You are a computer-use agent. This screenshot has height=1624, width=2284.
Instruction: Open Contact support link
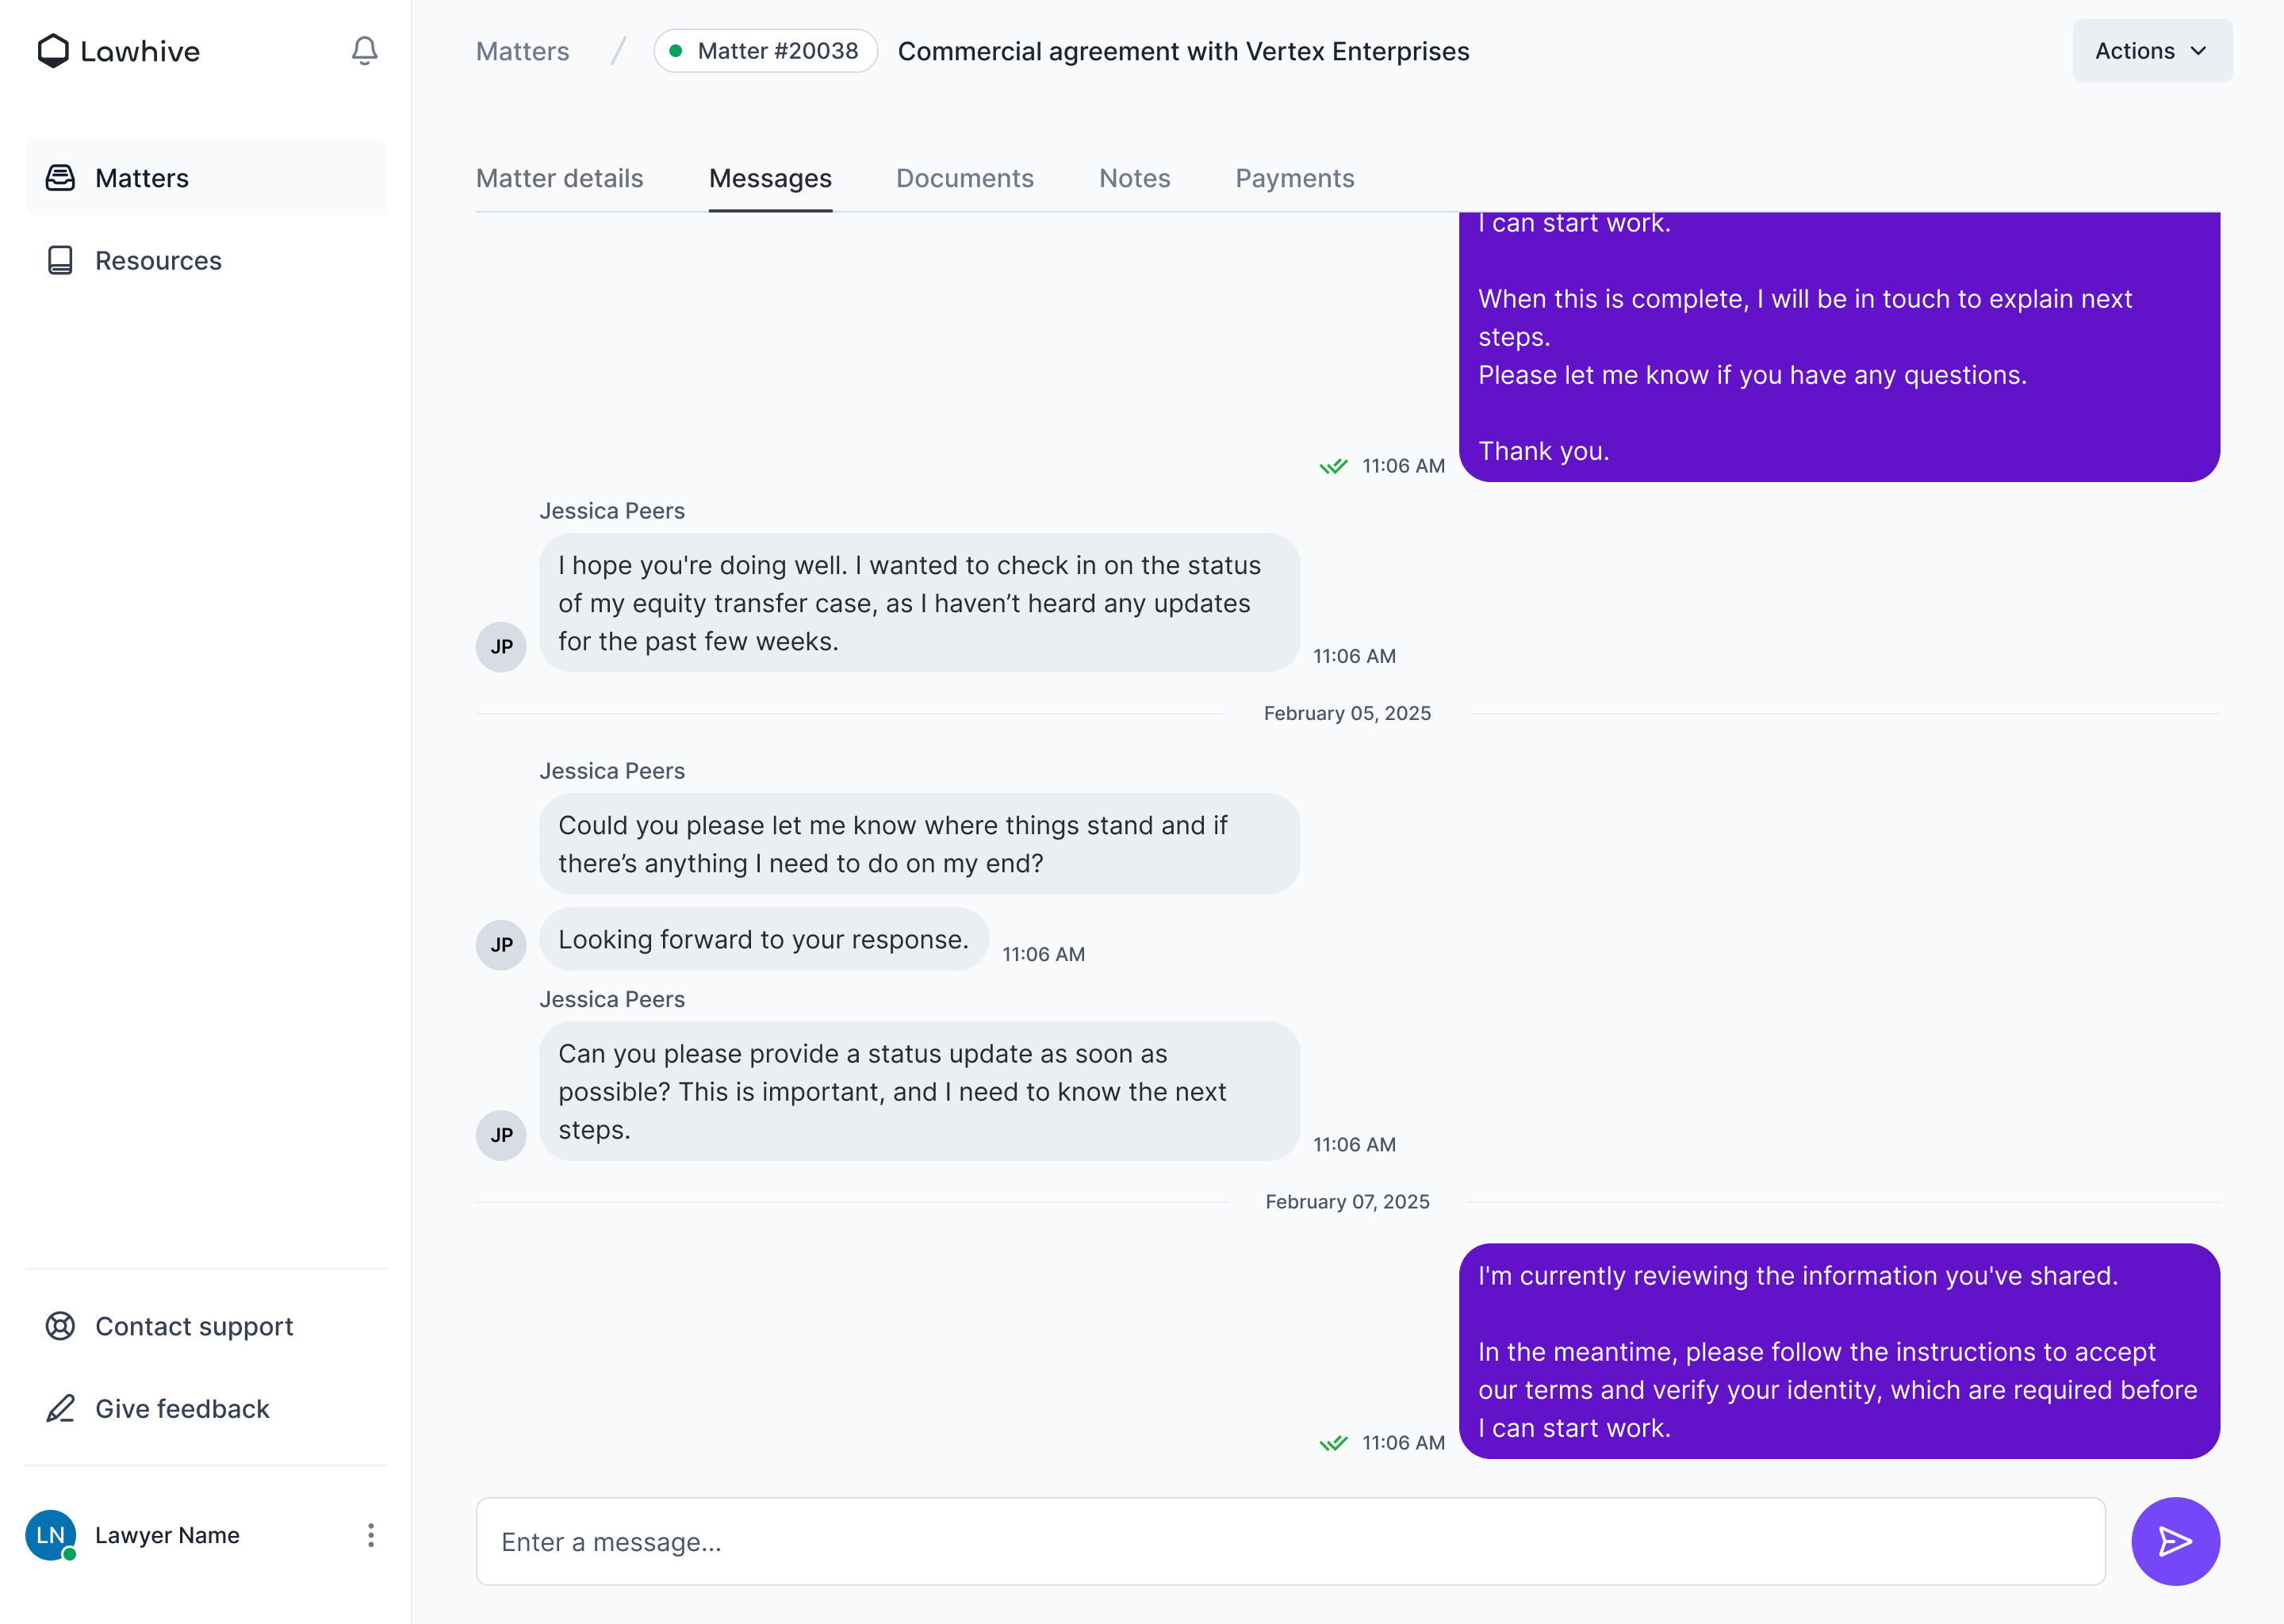pyautogui.click(x=194, y=1326)
